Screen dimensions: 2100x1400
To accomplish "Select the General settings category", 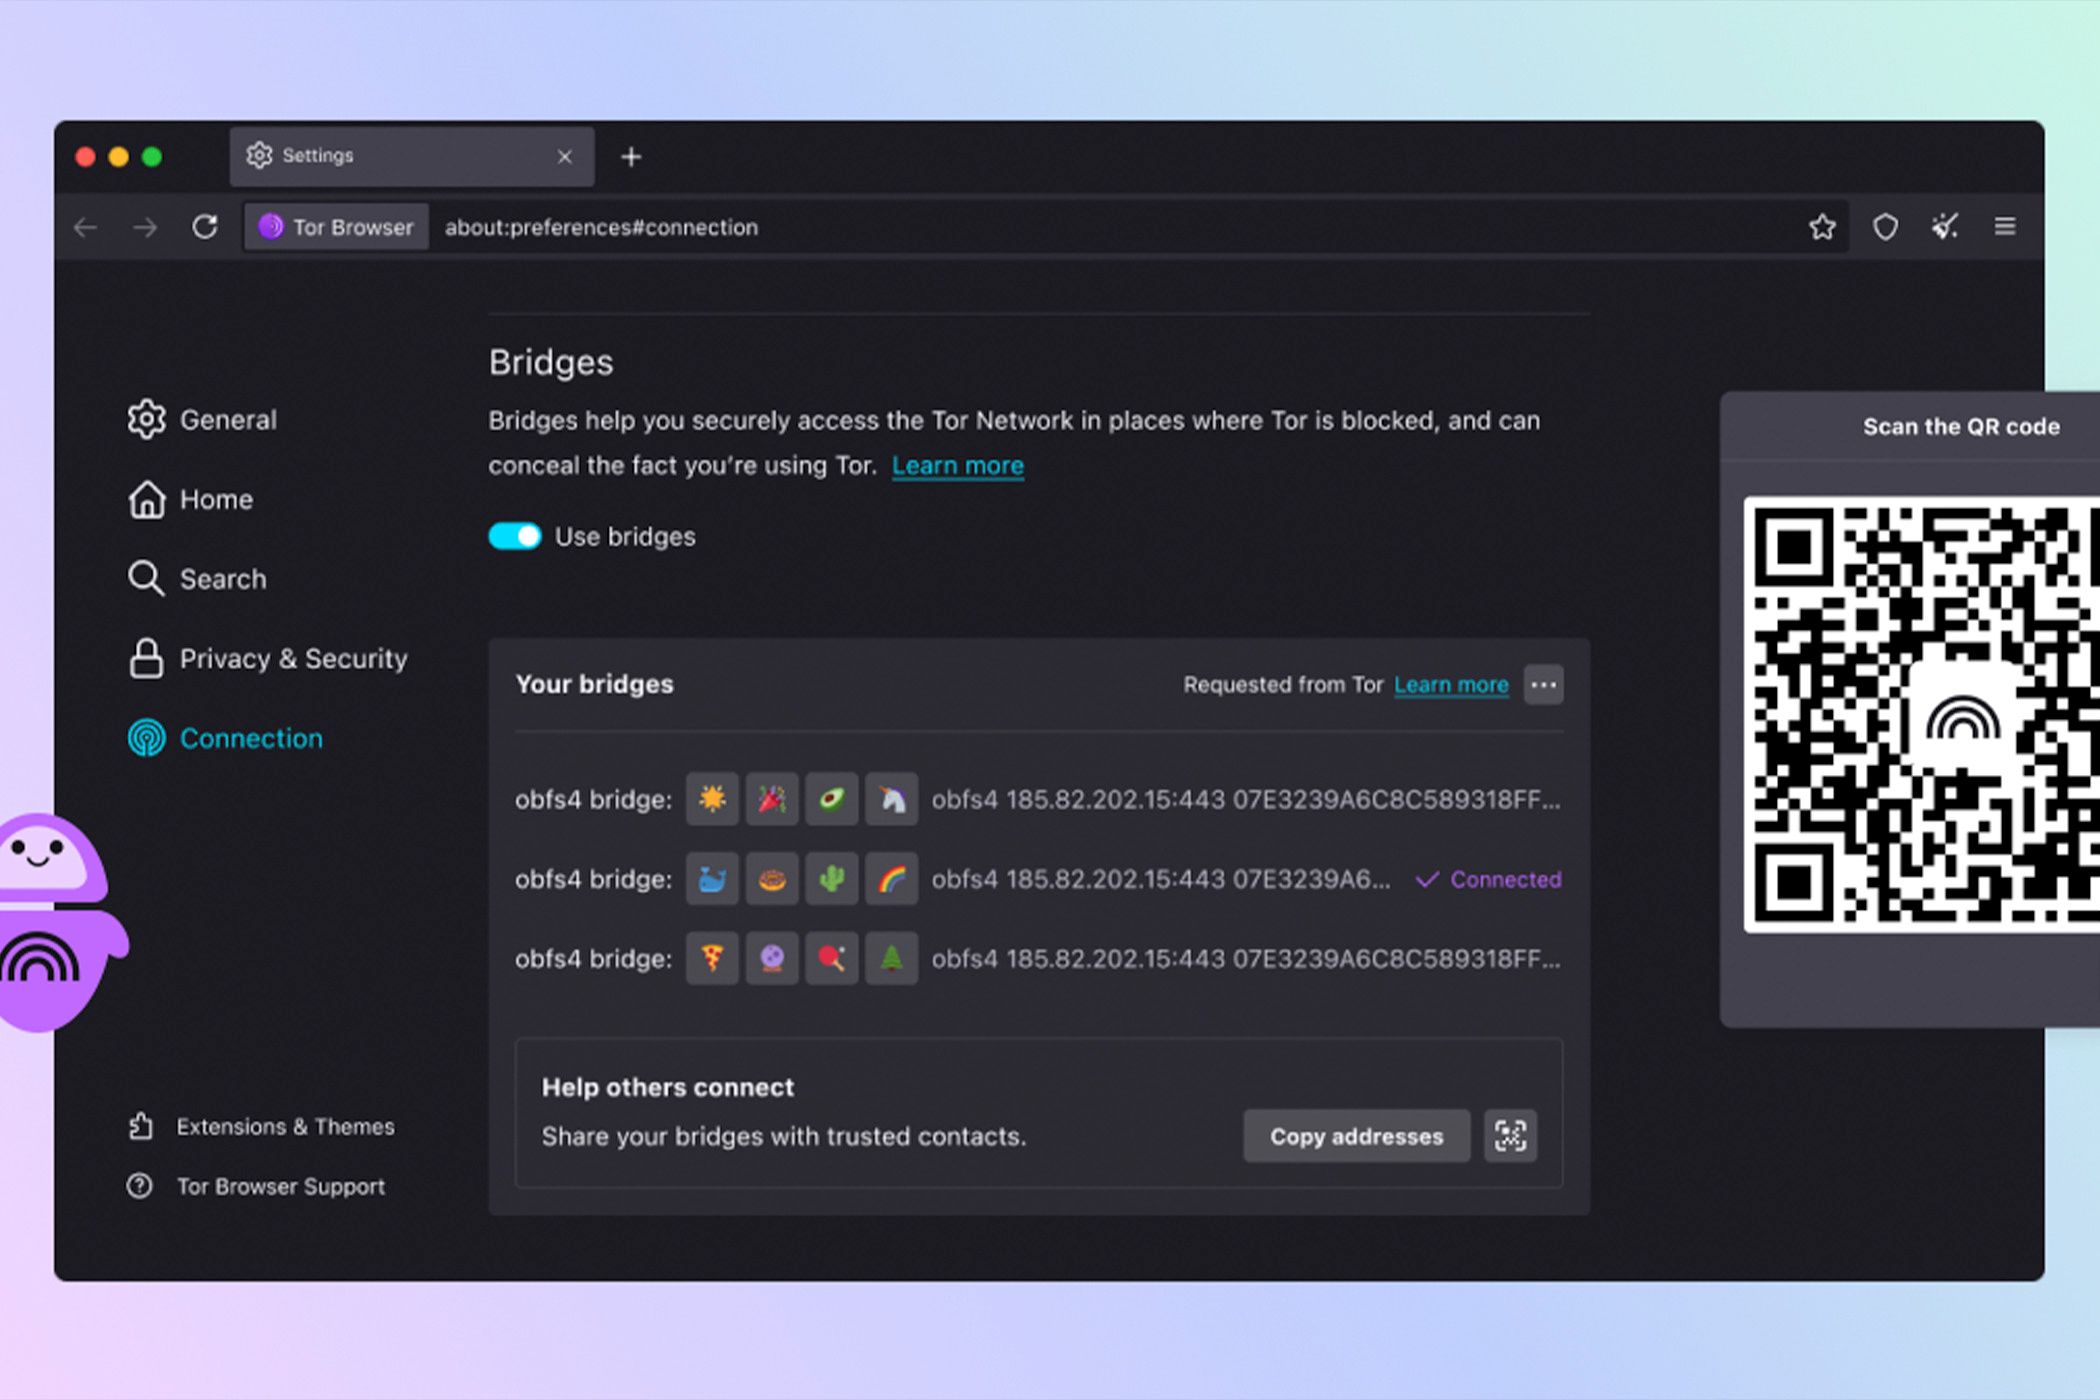I will click(x=227, y=420).
